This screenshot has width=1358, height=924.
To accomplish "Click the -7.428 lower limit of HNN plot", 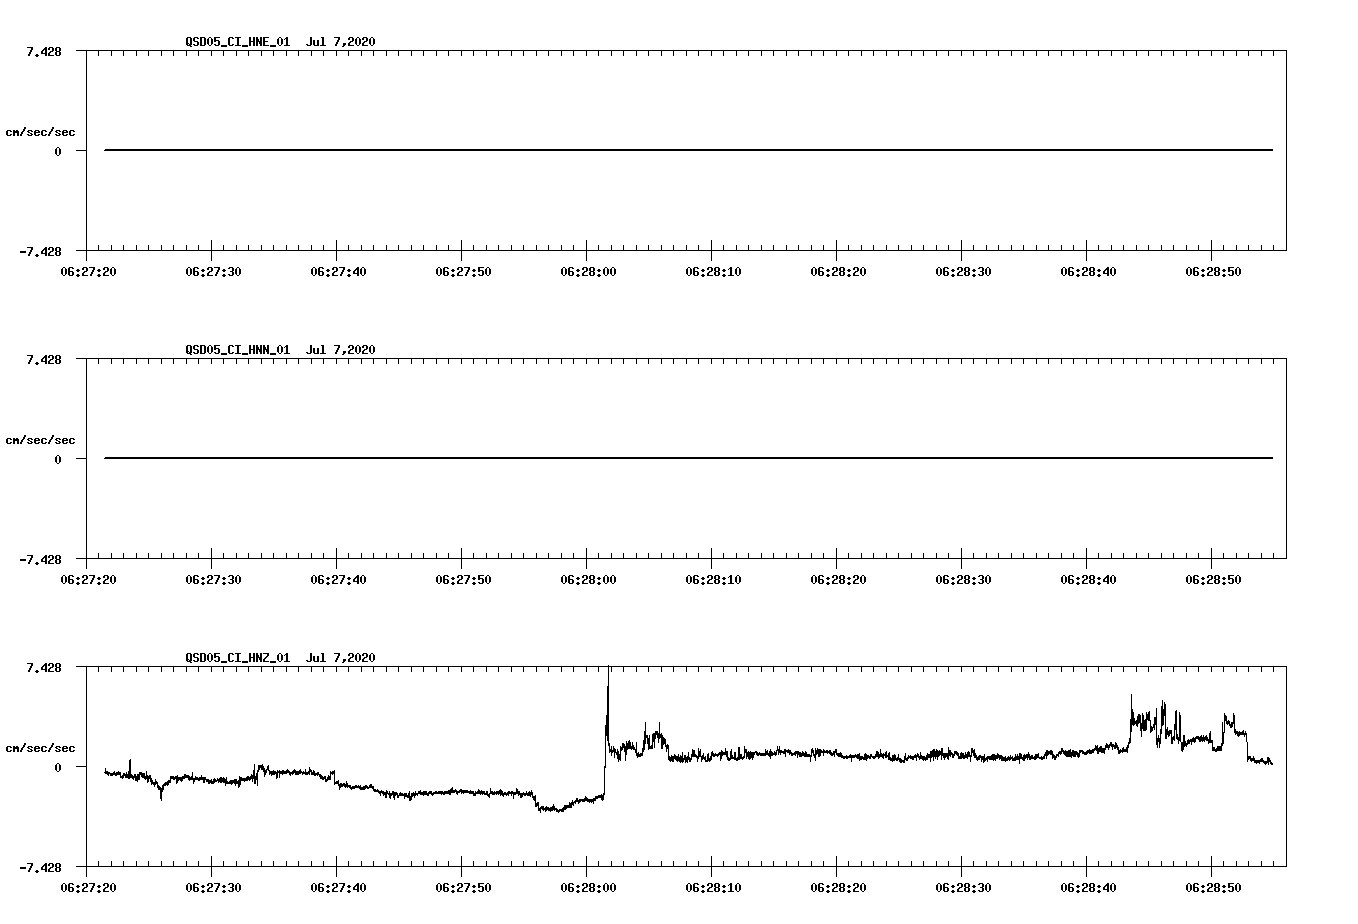I will pyautogui.click(x=40, y=559).
